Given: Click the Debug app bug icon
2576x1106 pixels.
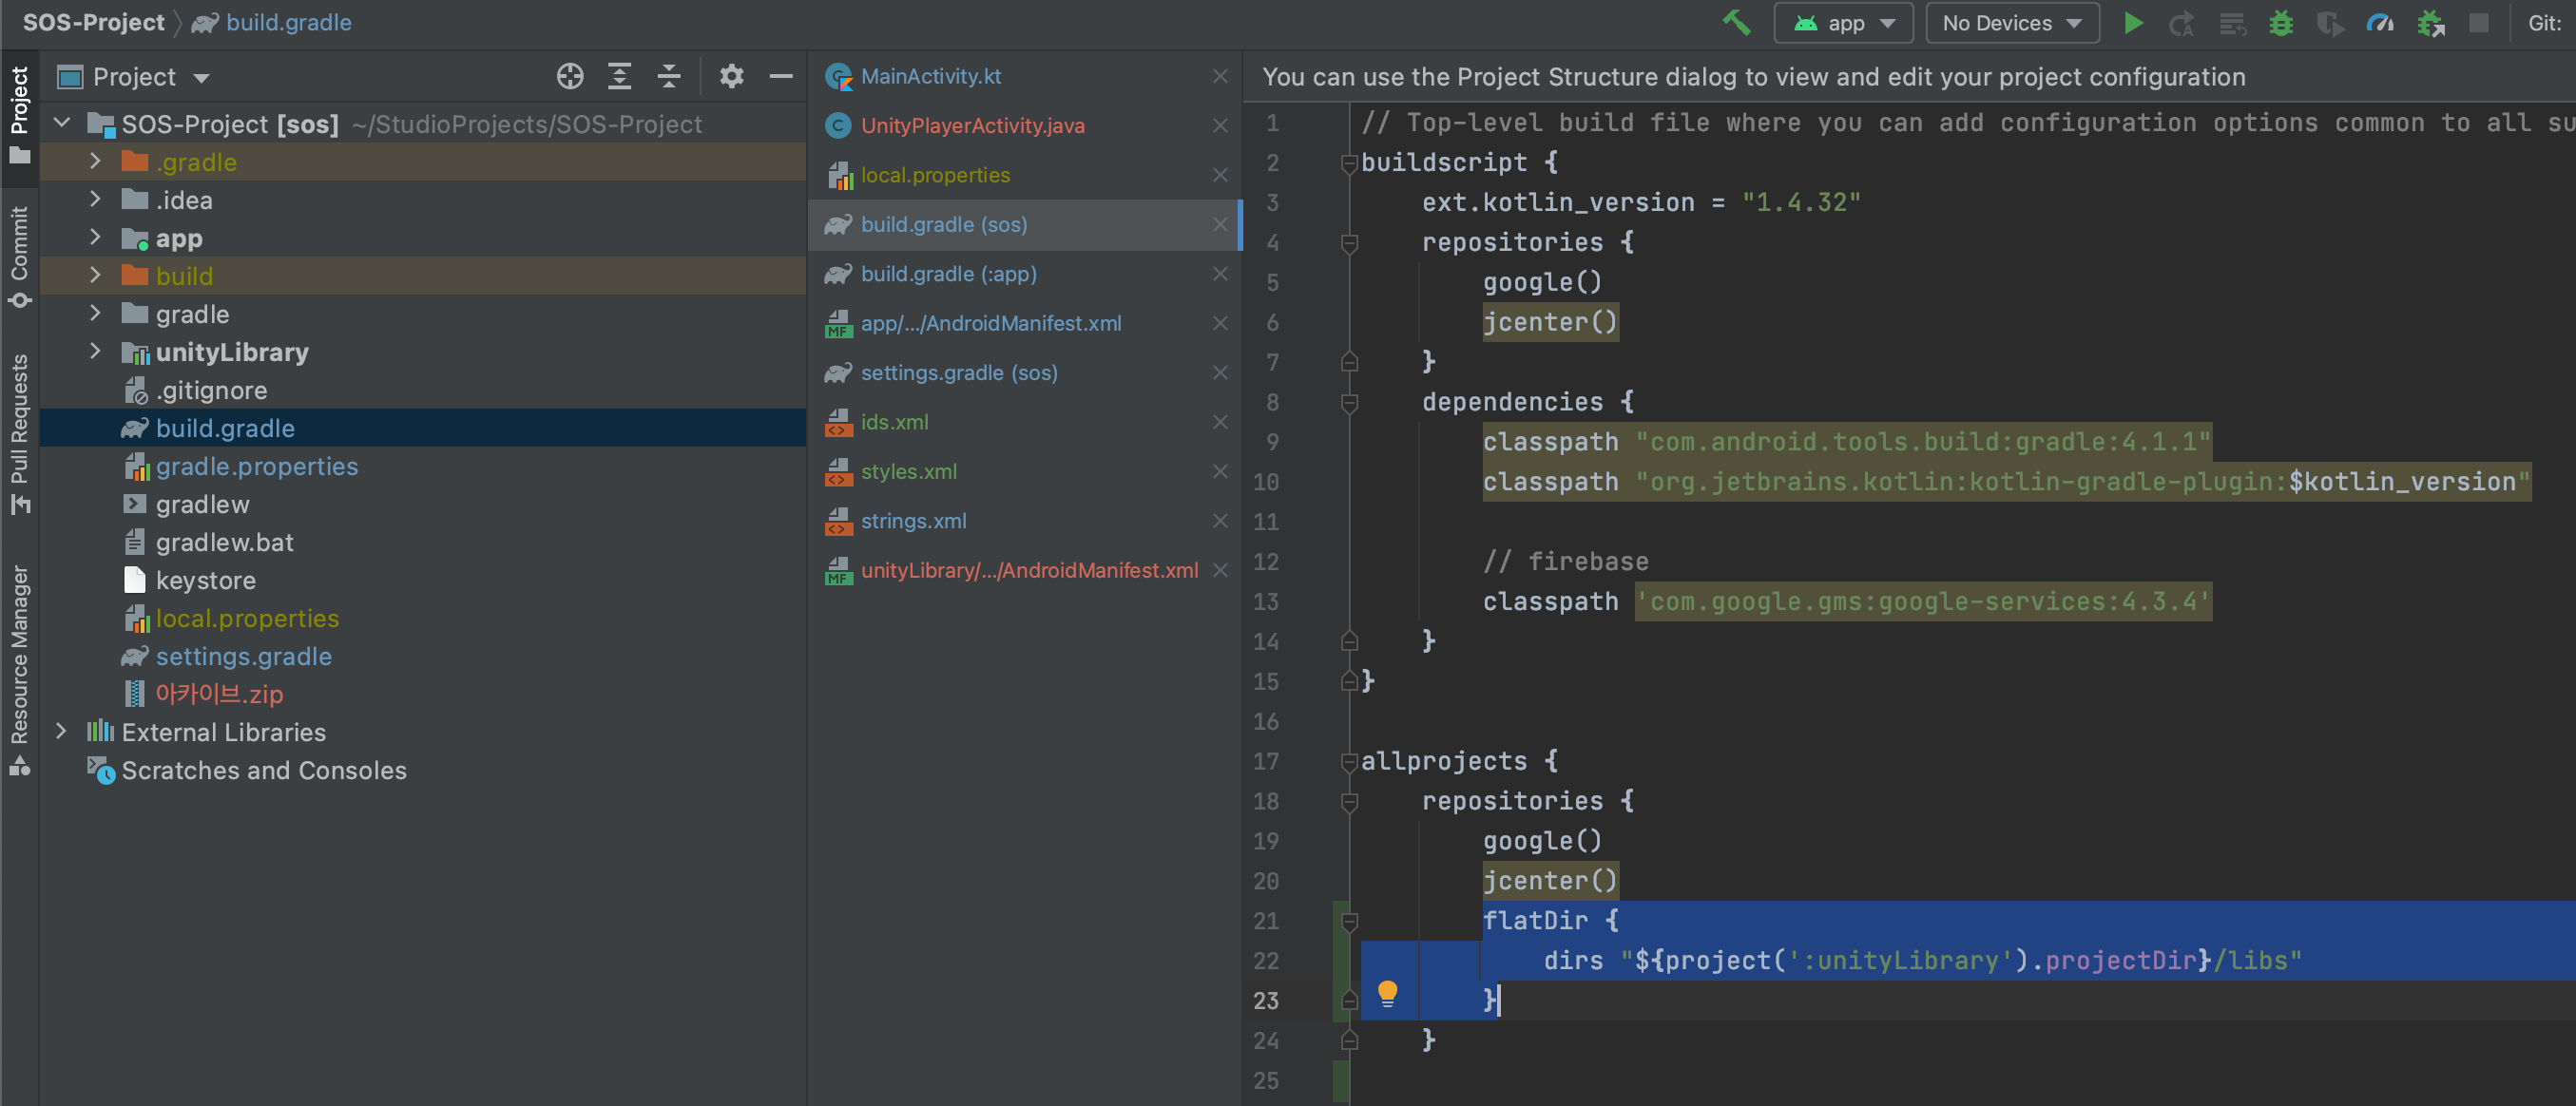Looking at the screenshot, I should 2280,22.
